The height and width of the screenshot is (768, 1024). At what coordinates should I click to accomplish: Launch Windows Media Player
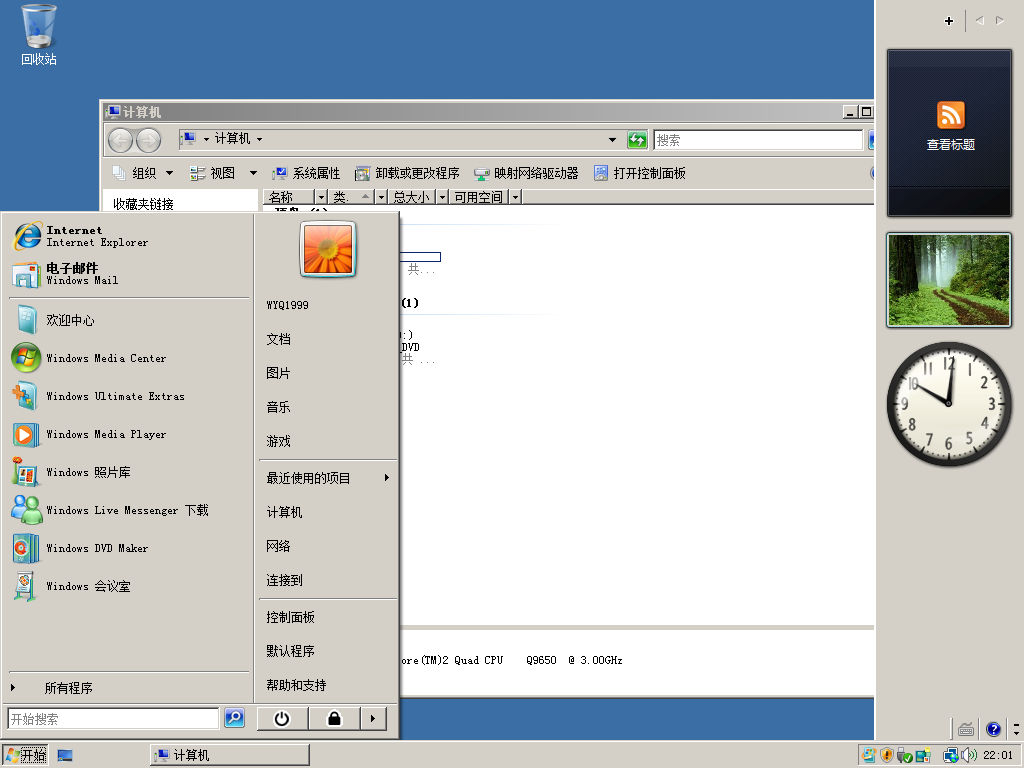129,434
